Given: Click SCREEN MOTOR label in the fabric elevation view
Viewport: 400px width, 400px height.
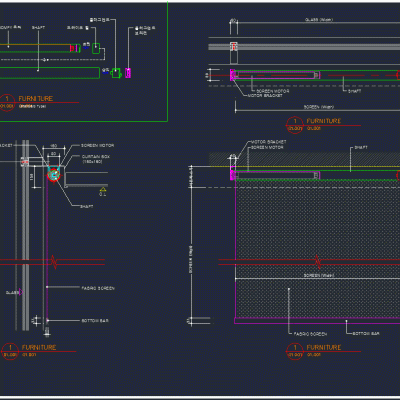Looking at the screenshot, I should pos(267,147).
